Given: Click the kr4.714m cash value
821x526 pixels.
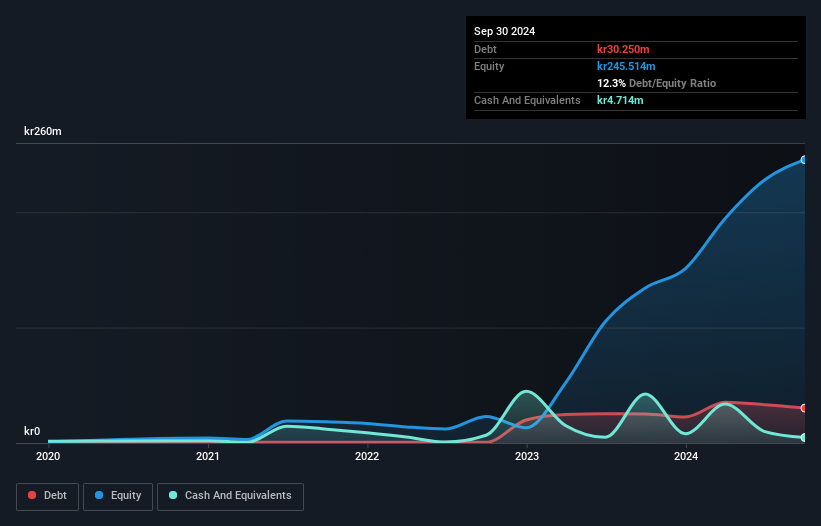Looking at the screenshot, I should [x=620, y=100].
